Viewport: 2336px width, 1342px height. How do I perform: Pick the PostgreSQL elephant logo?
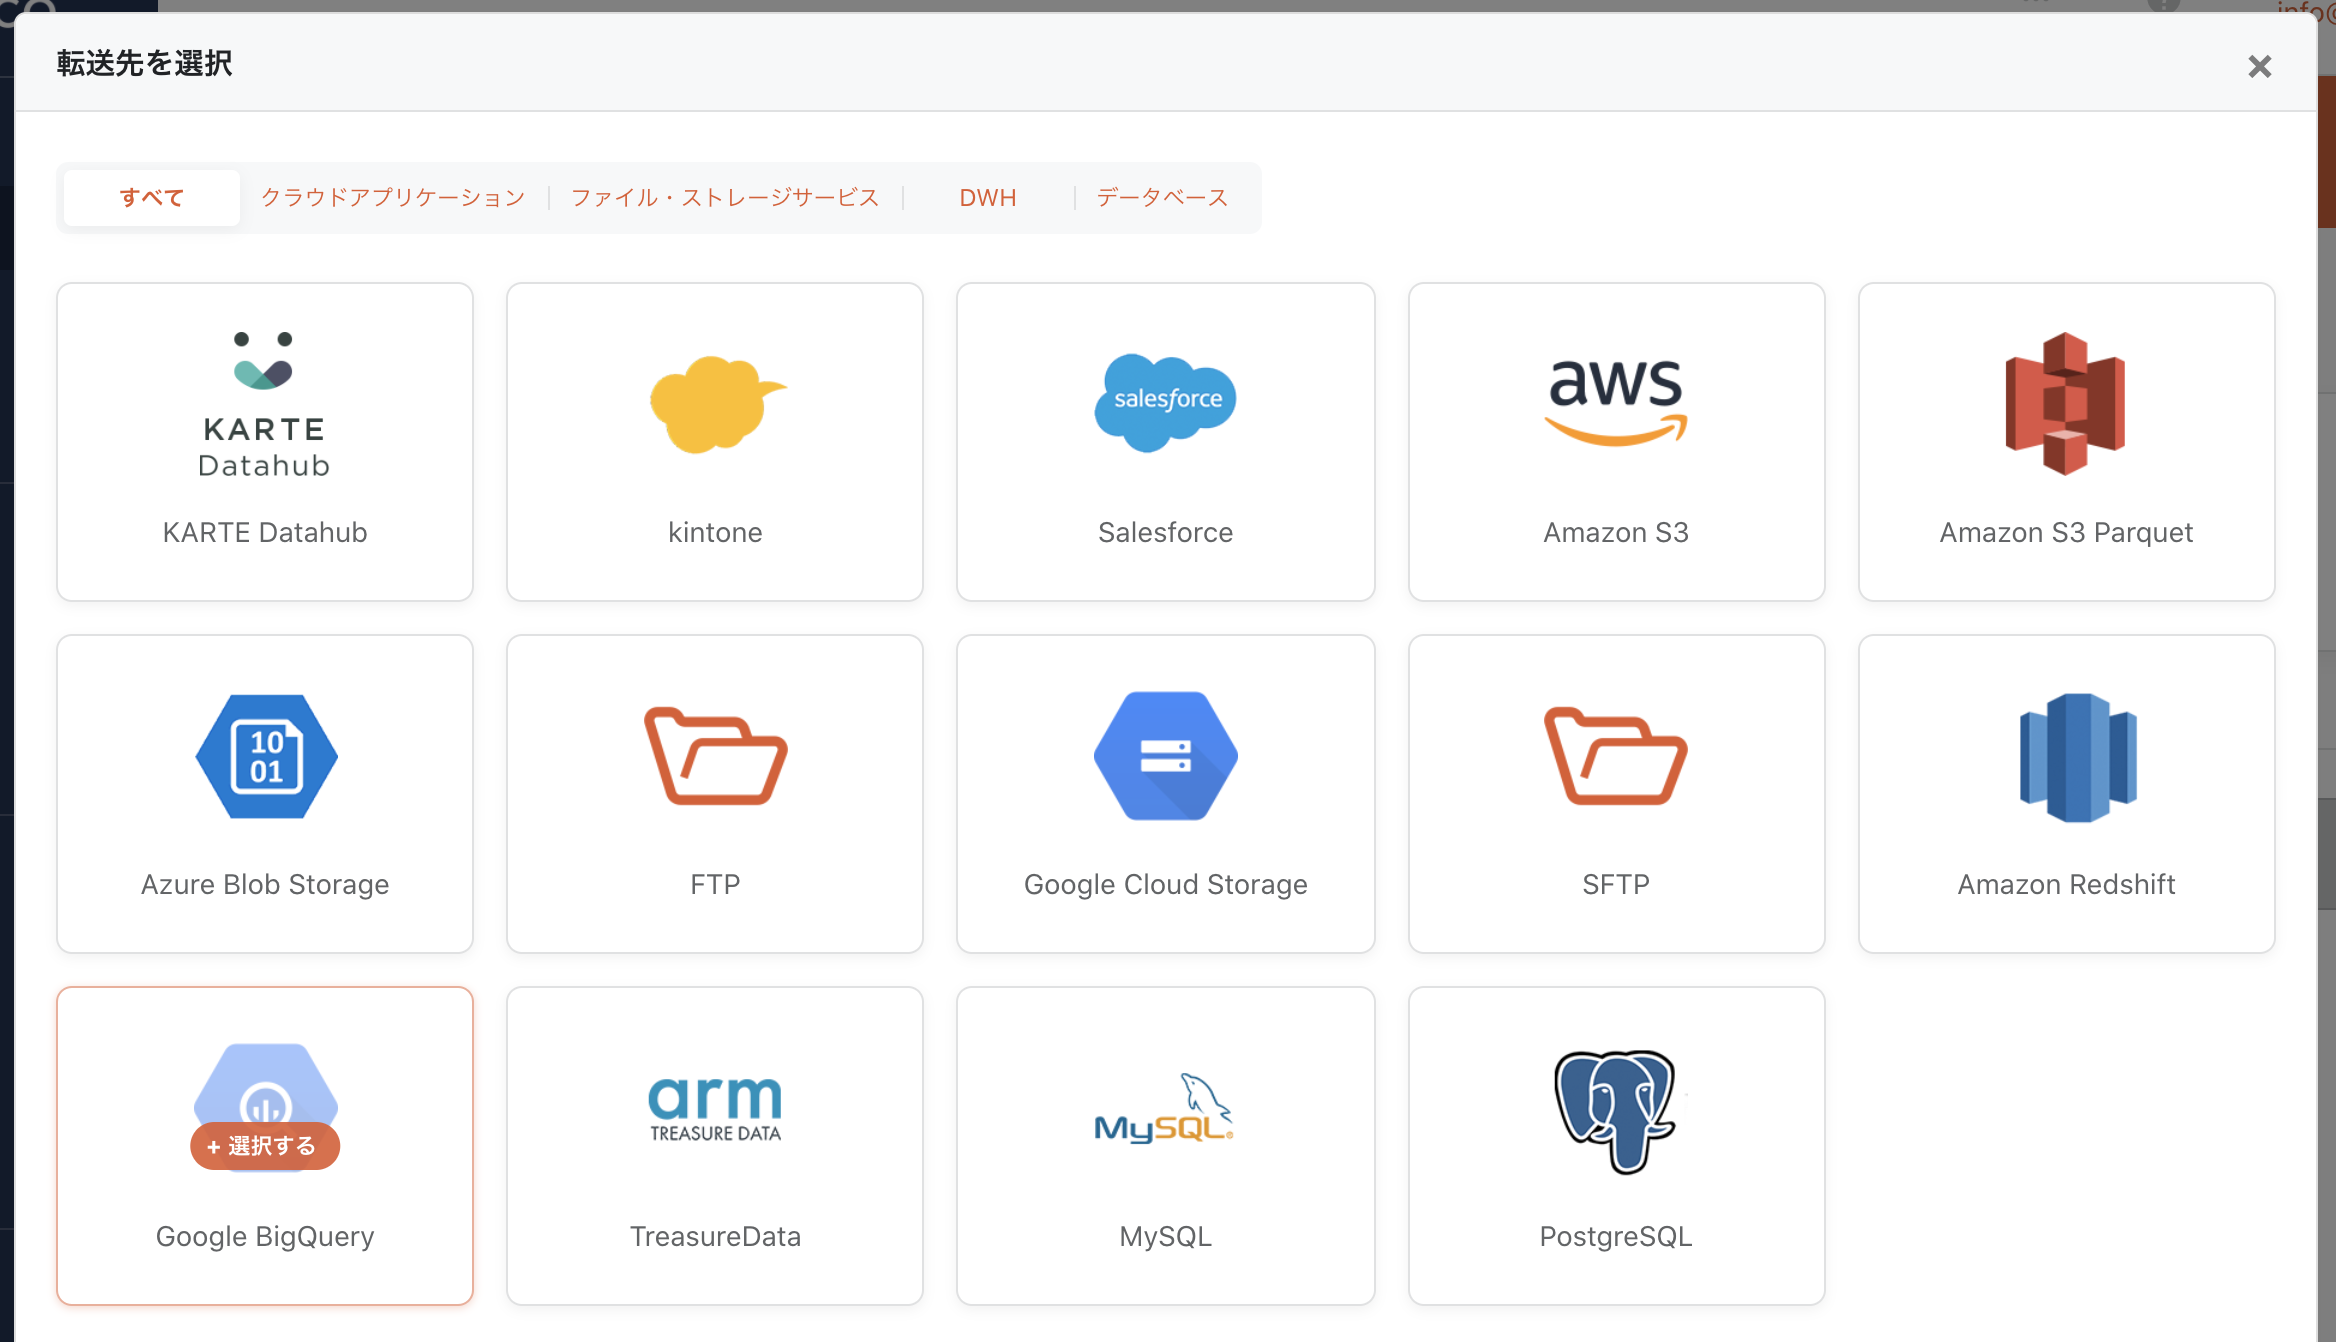tap(1615, 1110)
